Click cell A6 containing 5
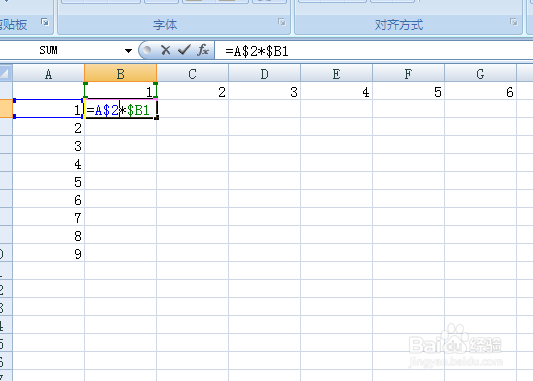The height and width of the screenshot is (381, 533). coord(49,181)
